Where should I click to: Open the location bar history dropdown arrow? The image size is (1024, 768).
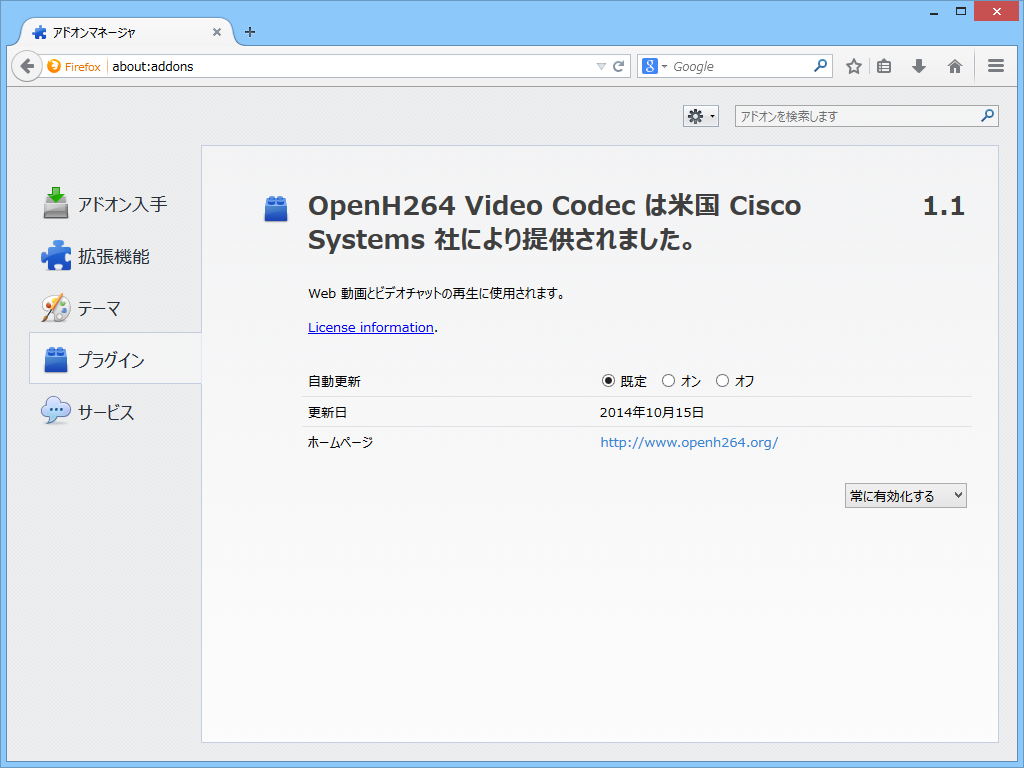point(601,65)
